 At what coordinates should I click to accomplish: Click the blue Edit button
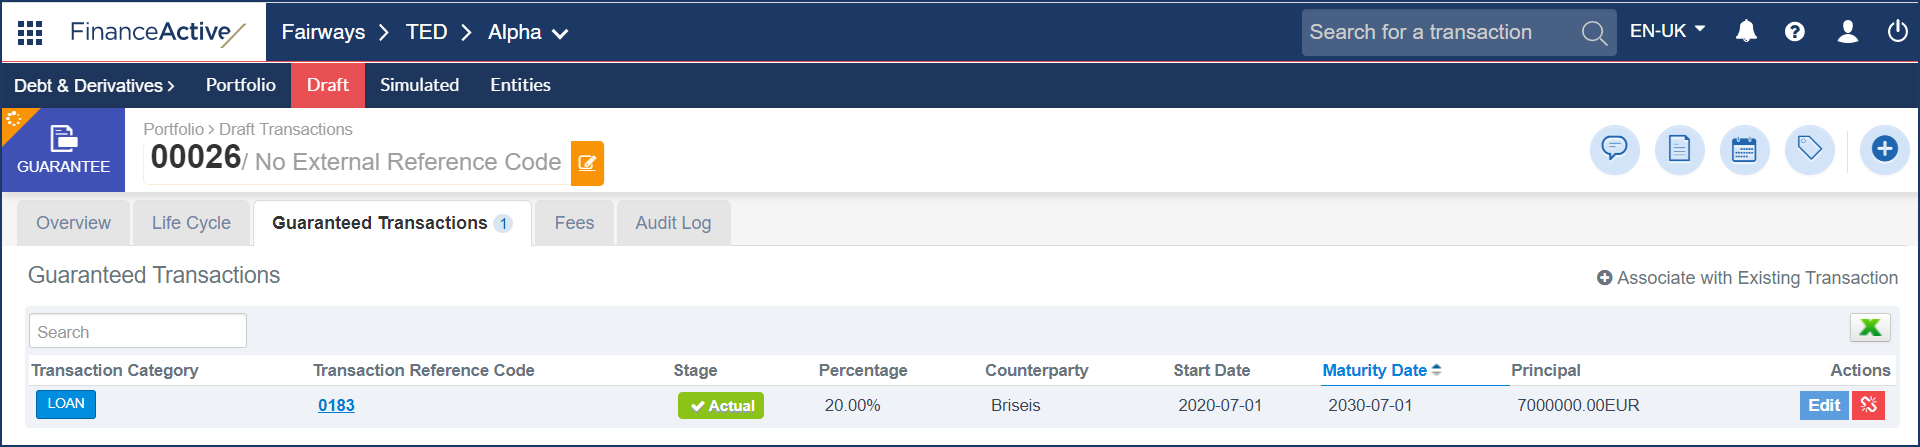[x=1823, y=405]
